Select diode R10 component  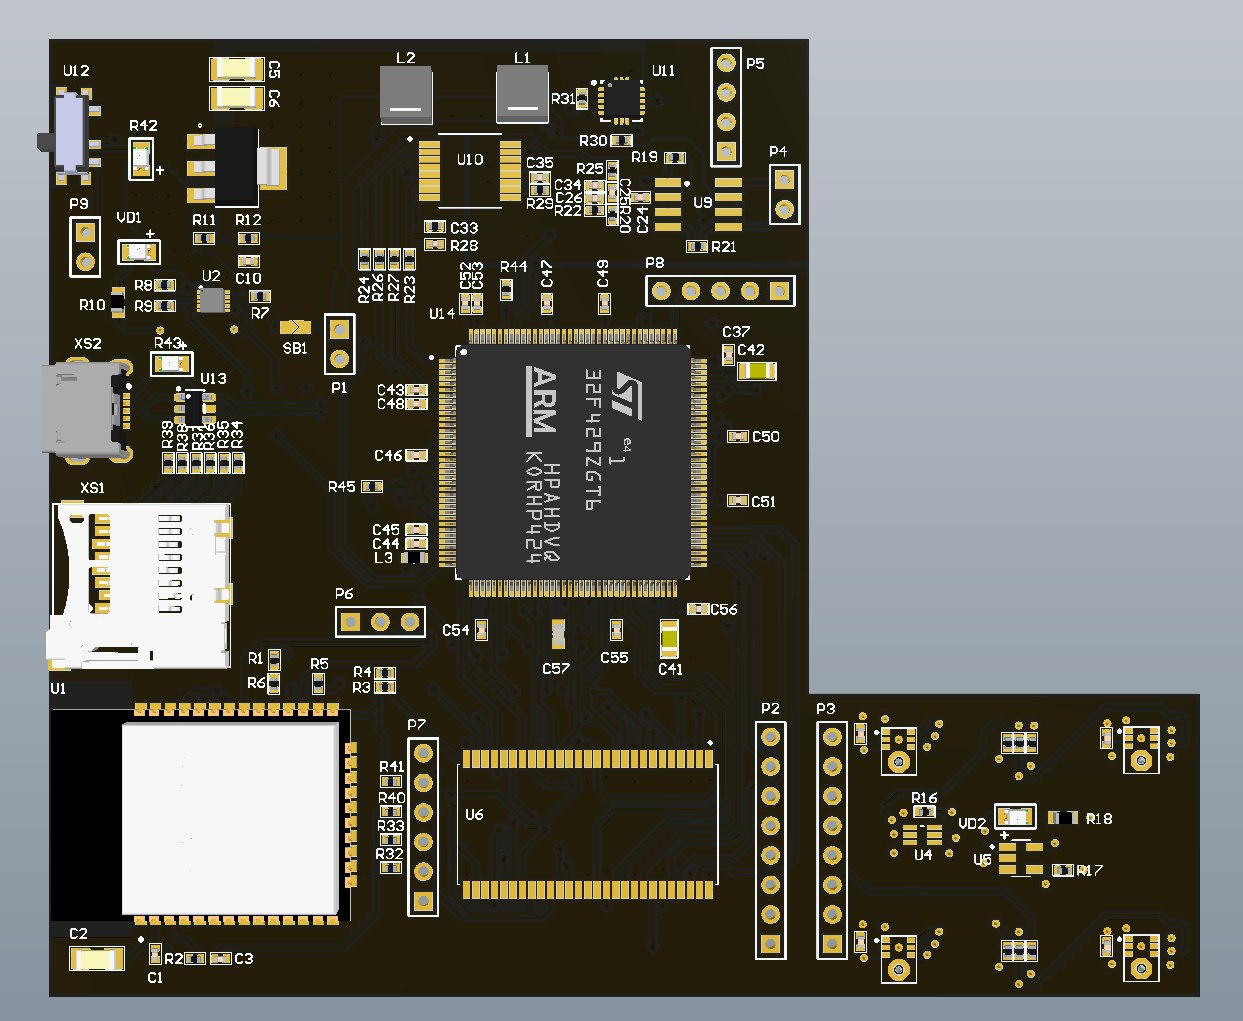pyautogui.click(x=118, y=303)
